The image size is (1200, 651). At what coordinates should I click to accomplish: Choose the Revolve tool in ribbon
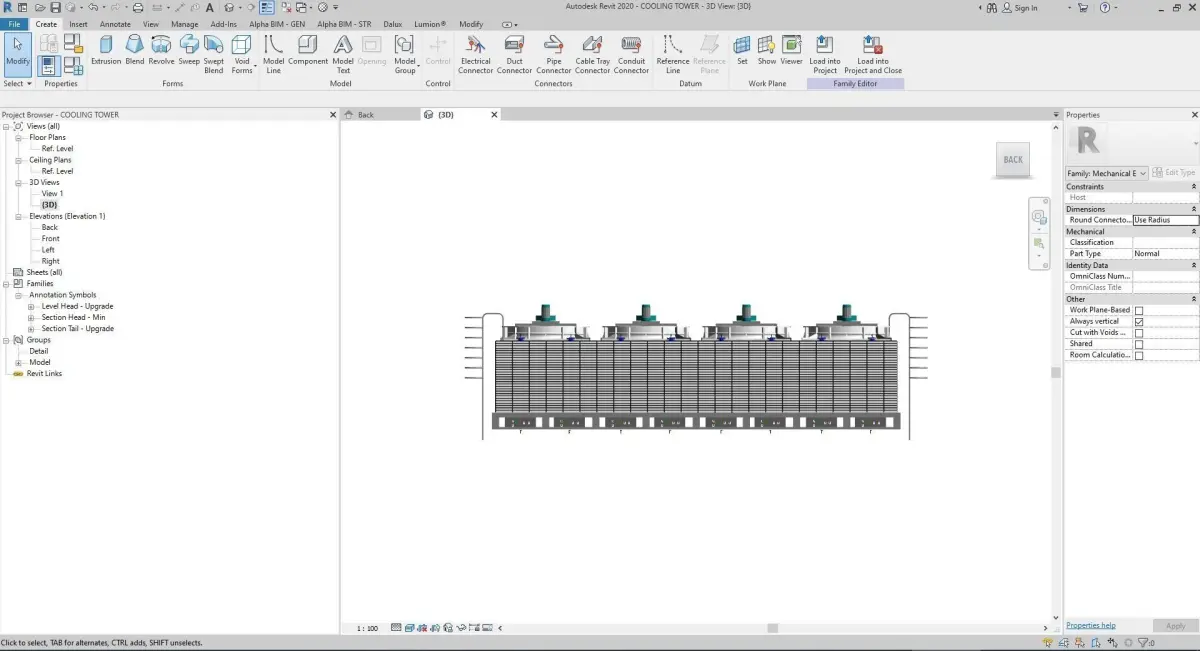click(x=161, y=52)
